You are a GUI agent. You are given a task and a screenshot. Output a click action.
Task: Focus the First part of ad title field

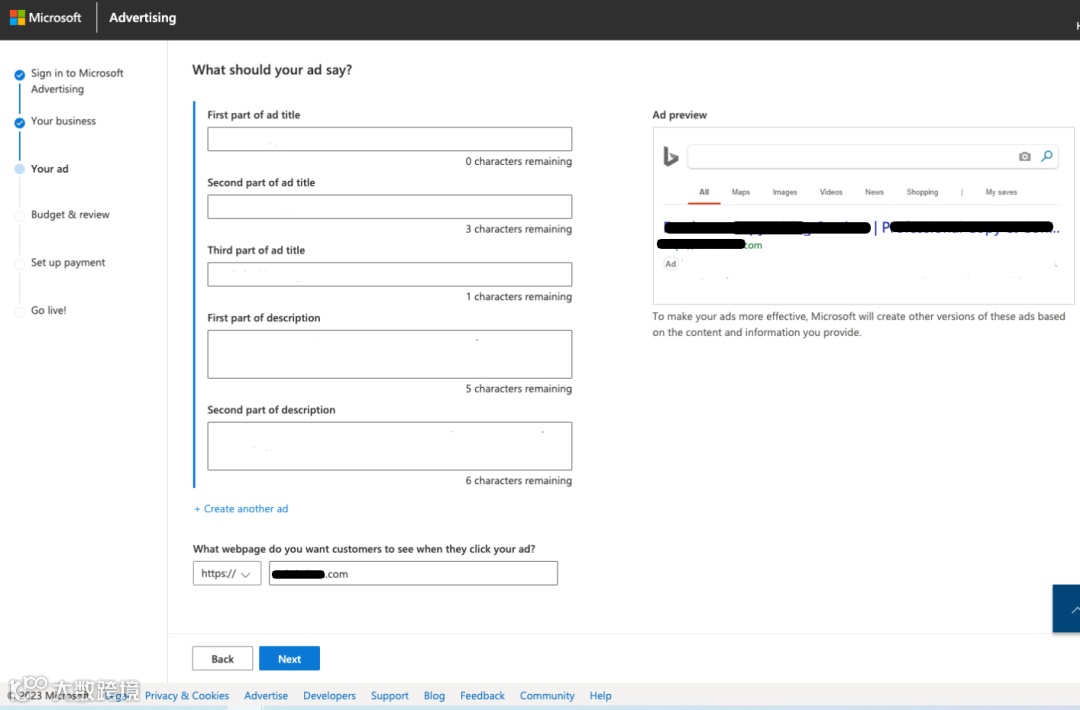pos(389,139)
